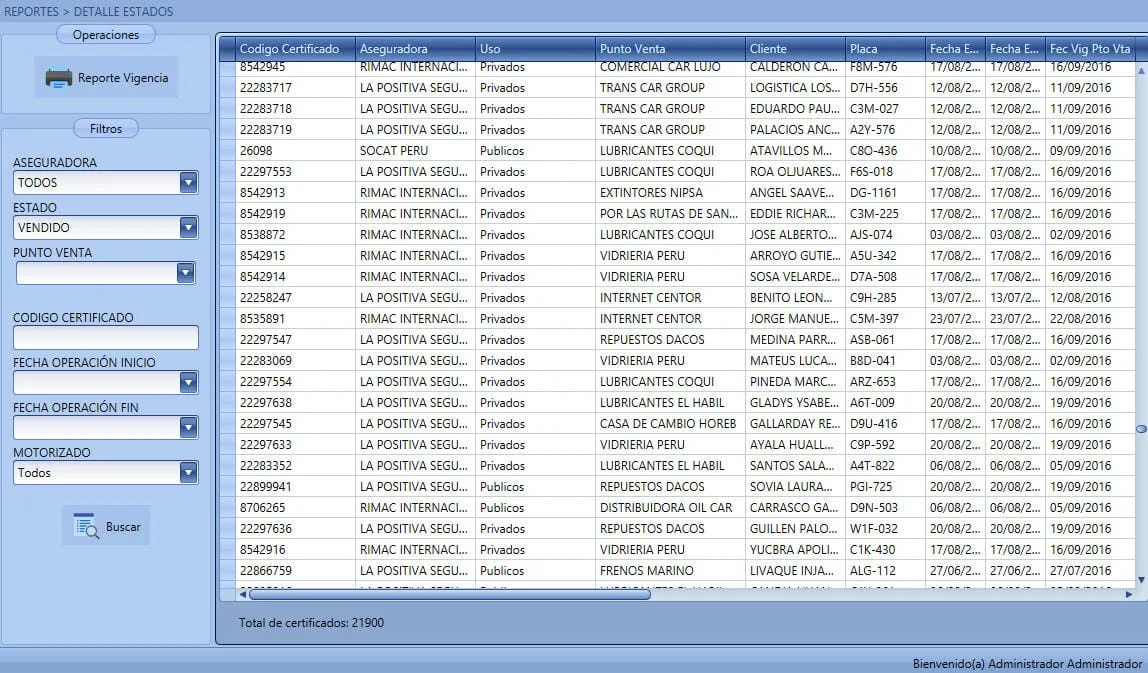Click the Reporte Vigencia button
Viewport: 1148px width, 673px height.
pos(106,78)
